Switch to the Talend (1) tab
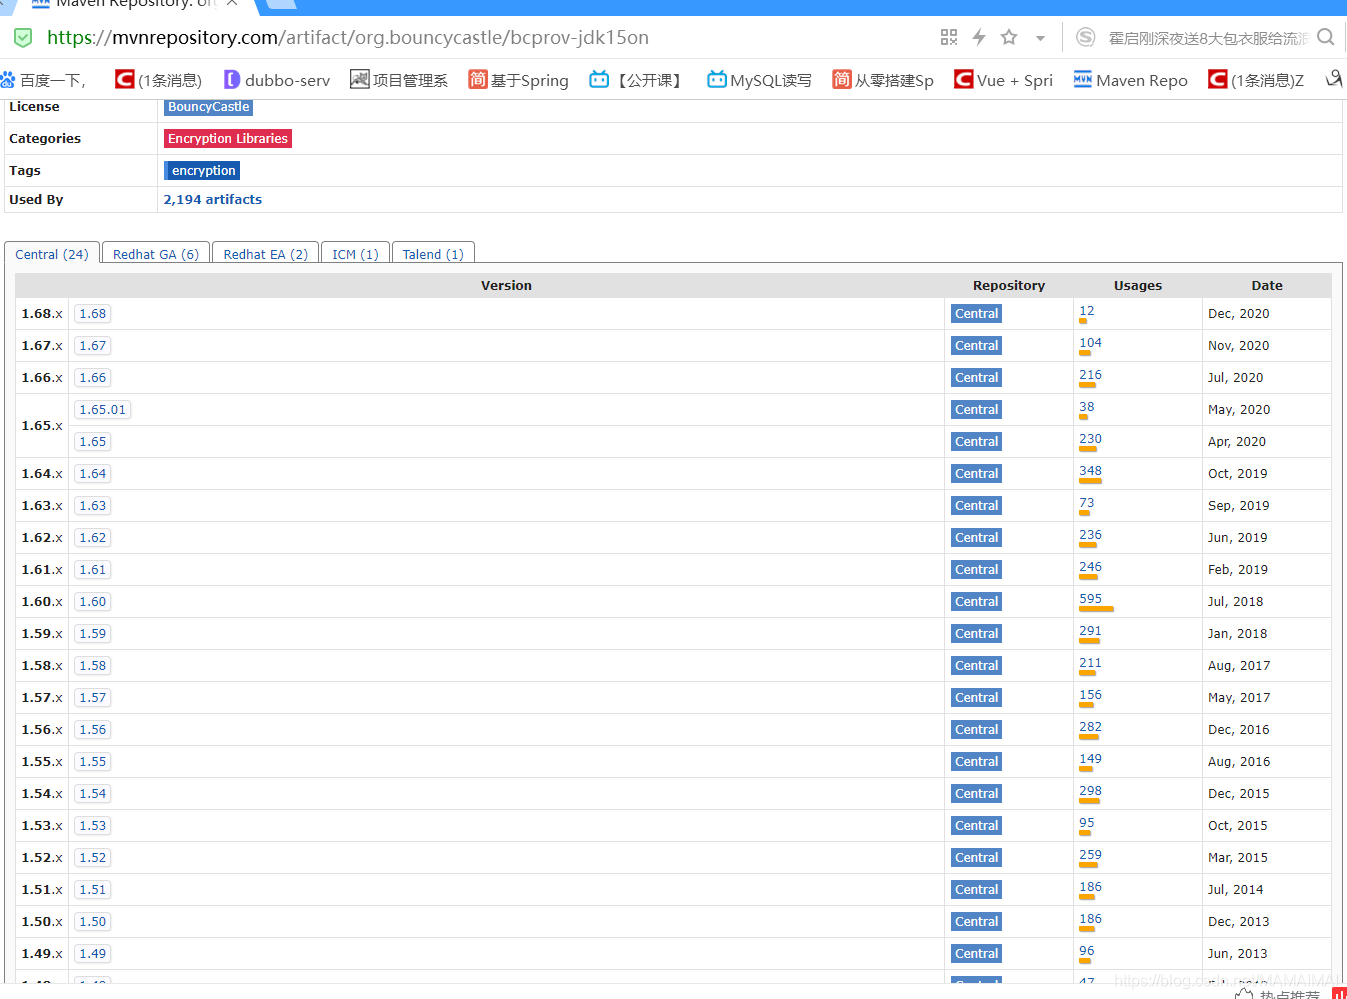1347x999 pixels. click(x=433, y=254)
